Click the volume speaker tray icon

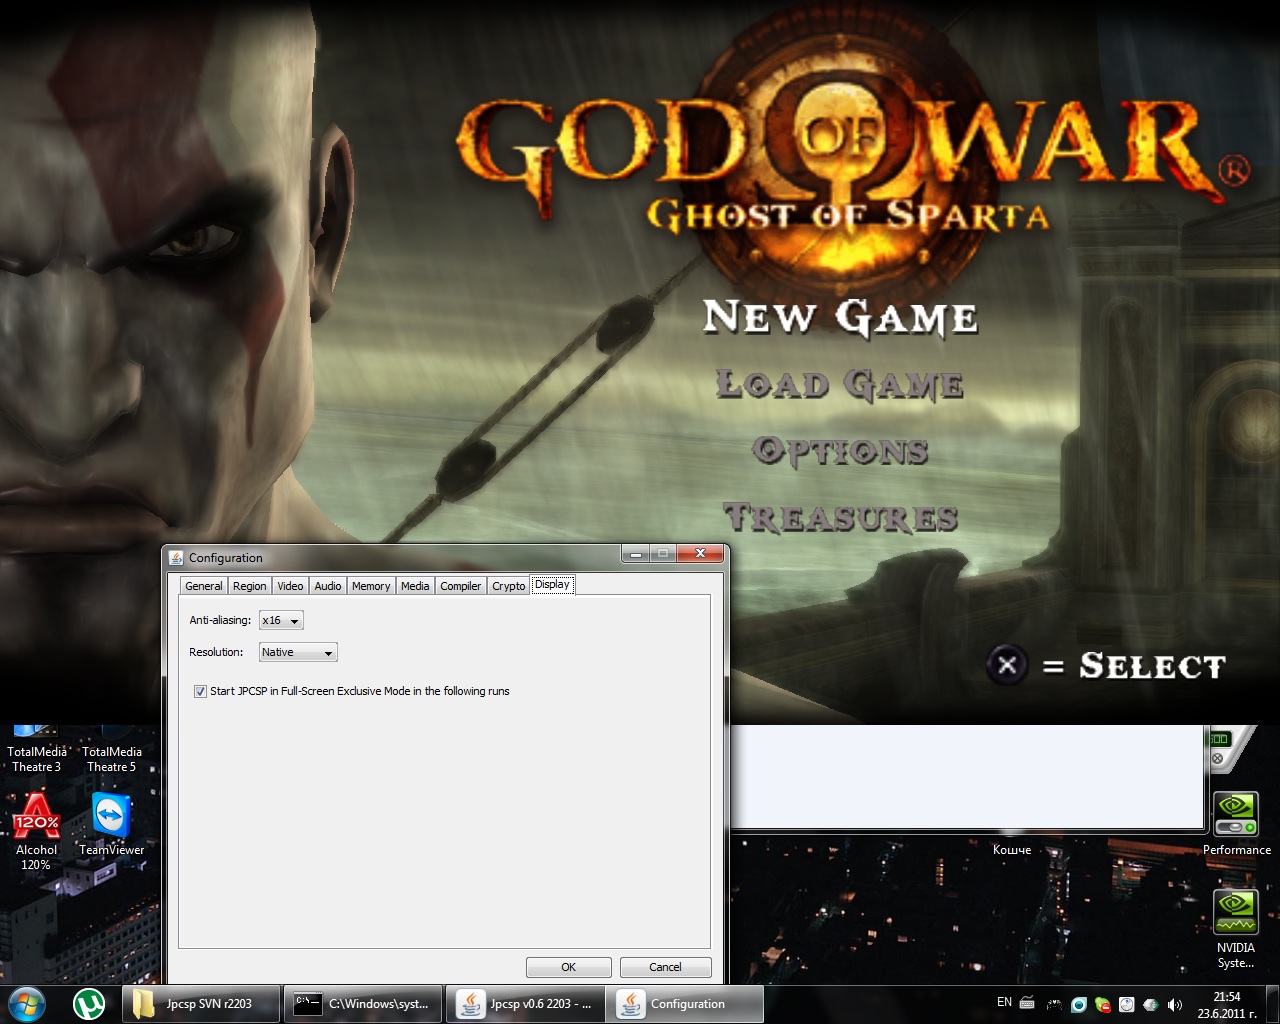click(1174, 1004)
